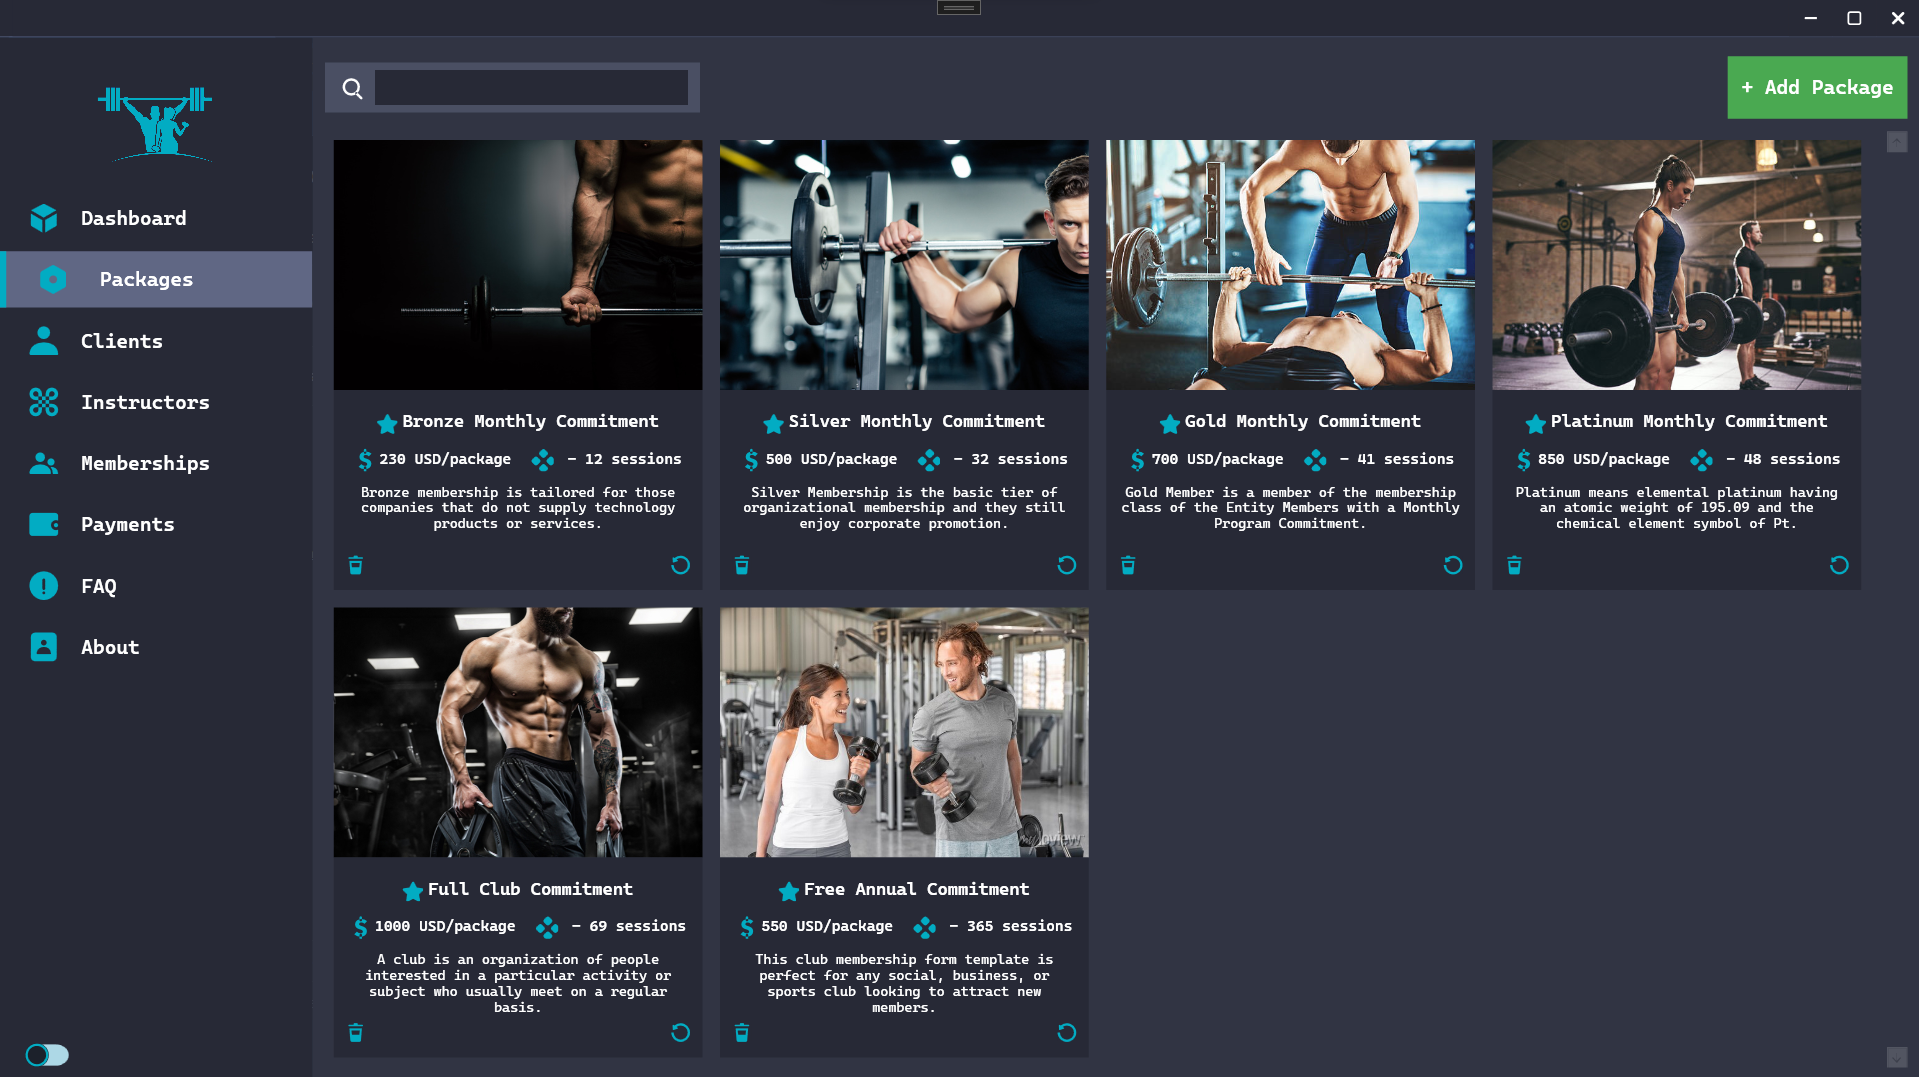This screenshot has height=1077, width=1919.
Task: Click the Add Package button
Action: point(1816,88)
